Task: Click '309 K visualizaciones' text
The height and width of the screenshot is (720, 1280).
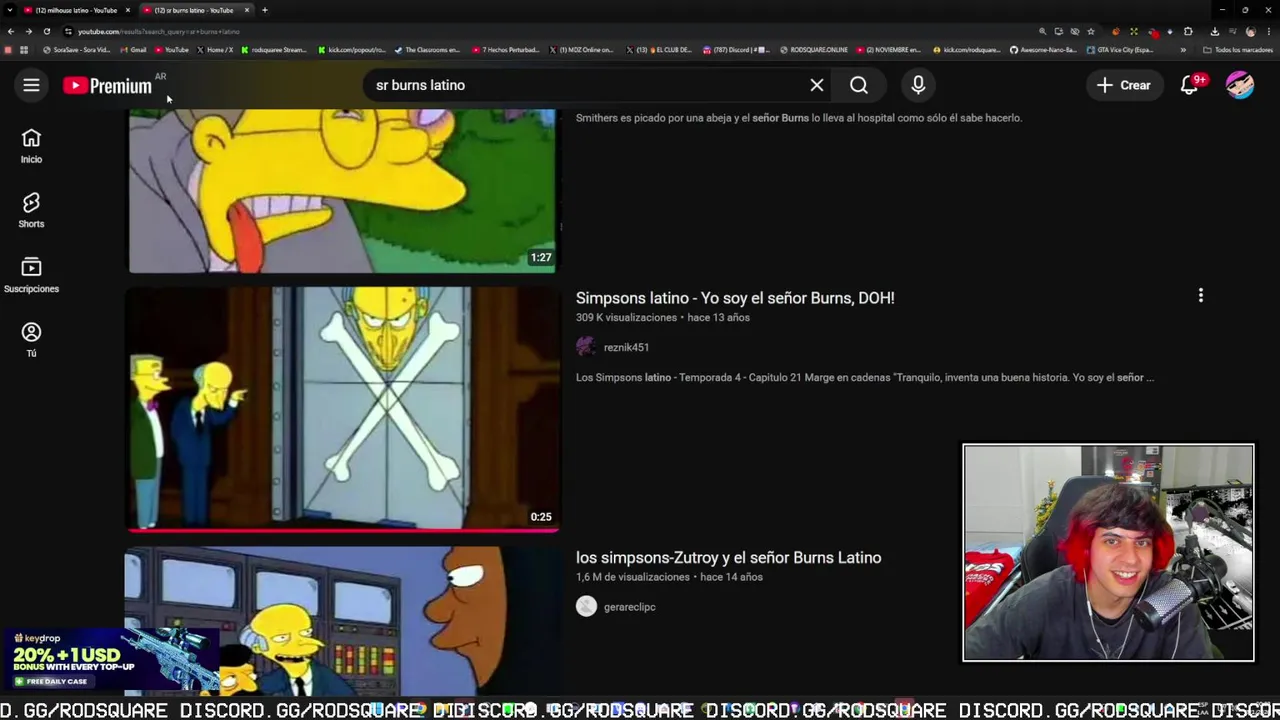Action: pos(626,317)
